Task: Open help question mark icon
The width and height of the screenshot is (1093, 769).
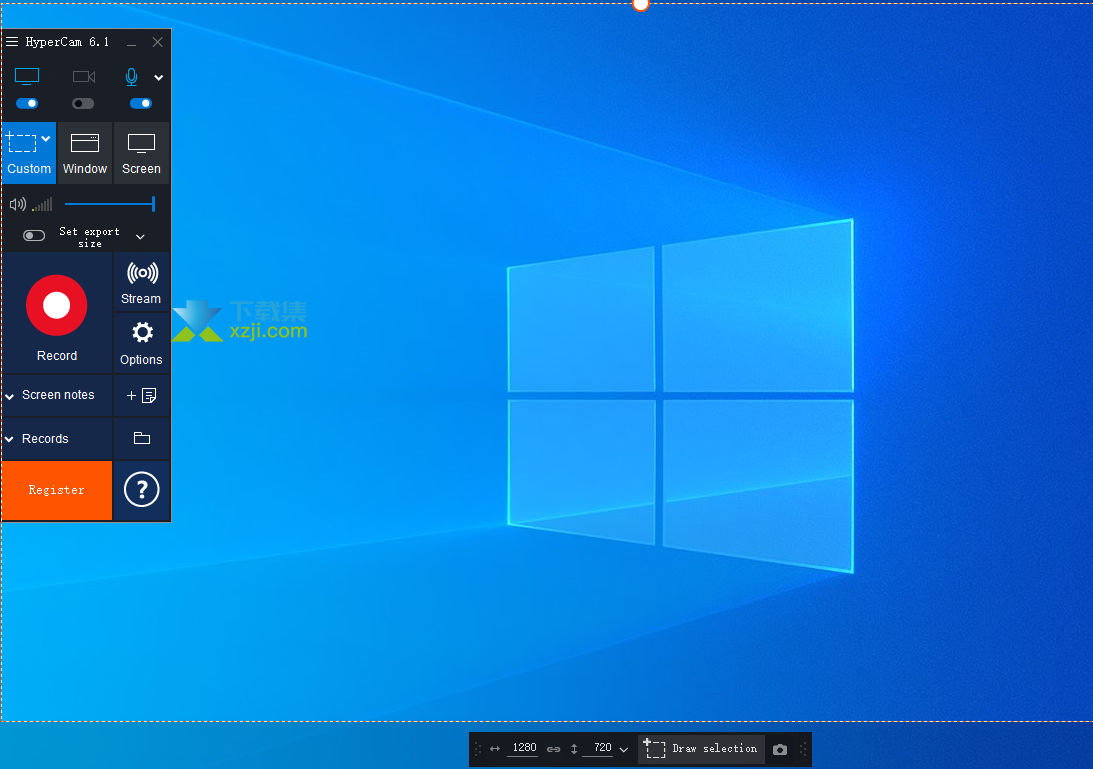Action: pos(142,489)
